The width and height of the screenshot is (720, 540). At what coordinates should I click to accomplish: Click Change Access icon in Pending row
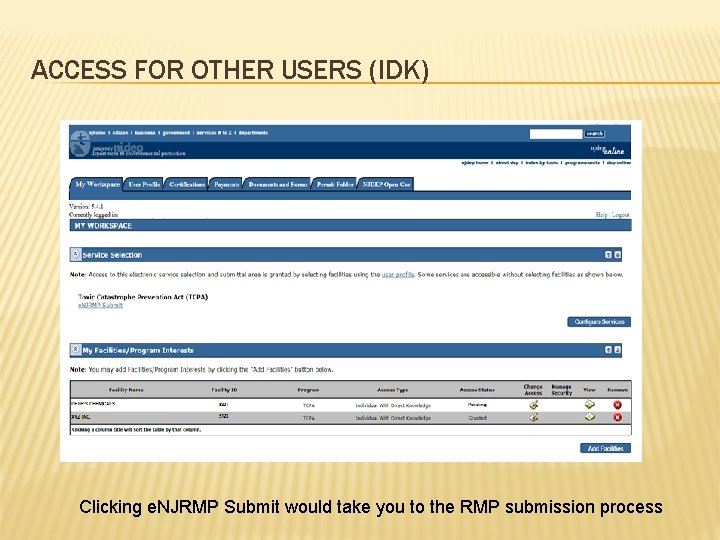click(x=533, y=405)
